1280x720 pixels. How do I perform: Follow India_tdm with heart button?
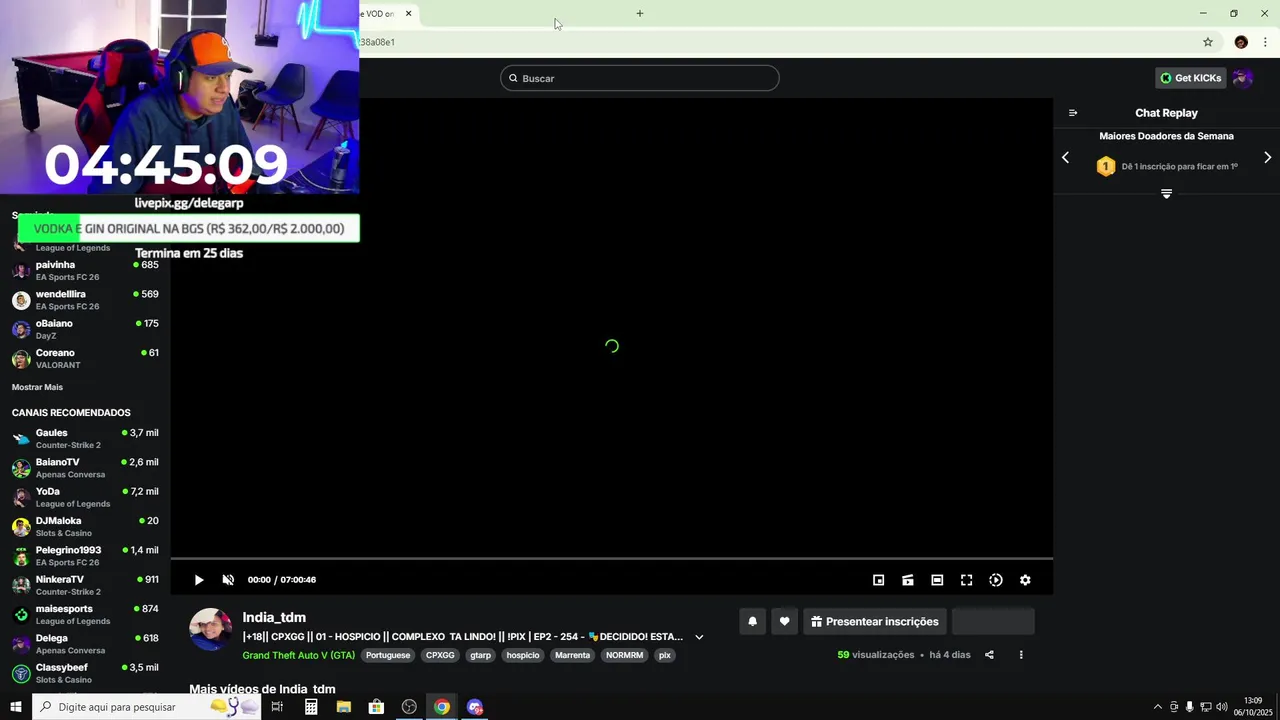click(785, 621)
